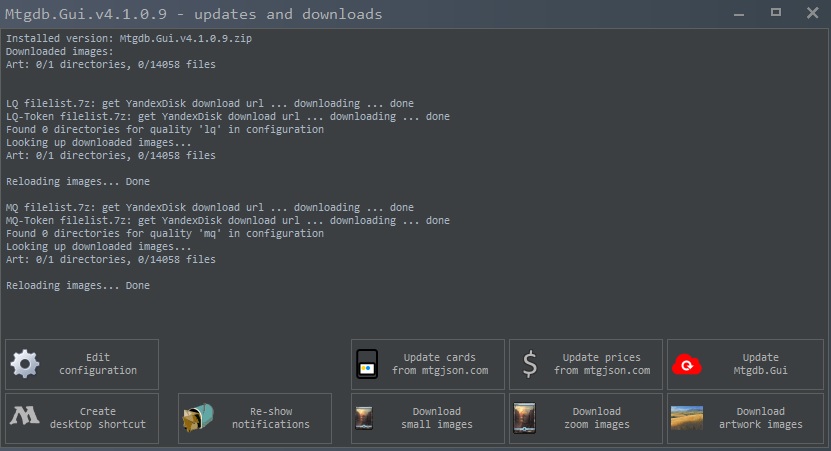
Task: Start Download artwork images via its label
Action: tap(761, 418)
